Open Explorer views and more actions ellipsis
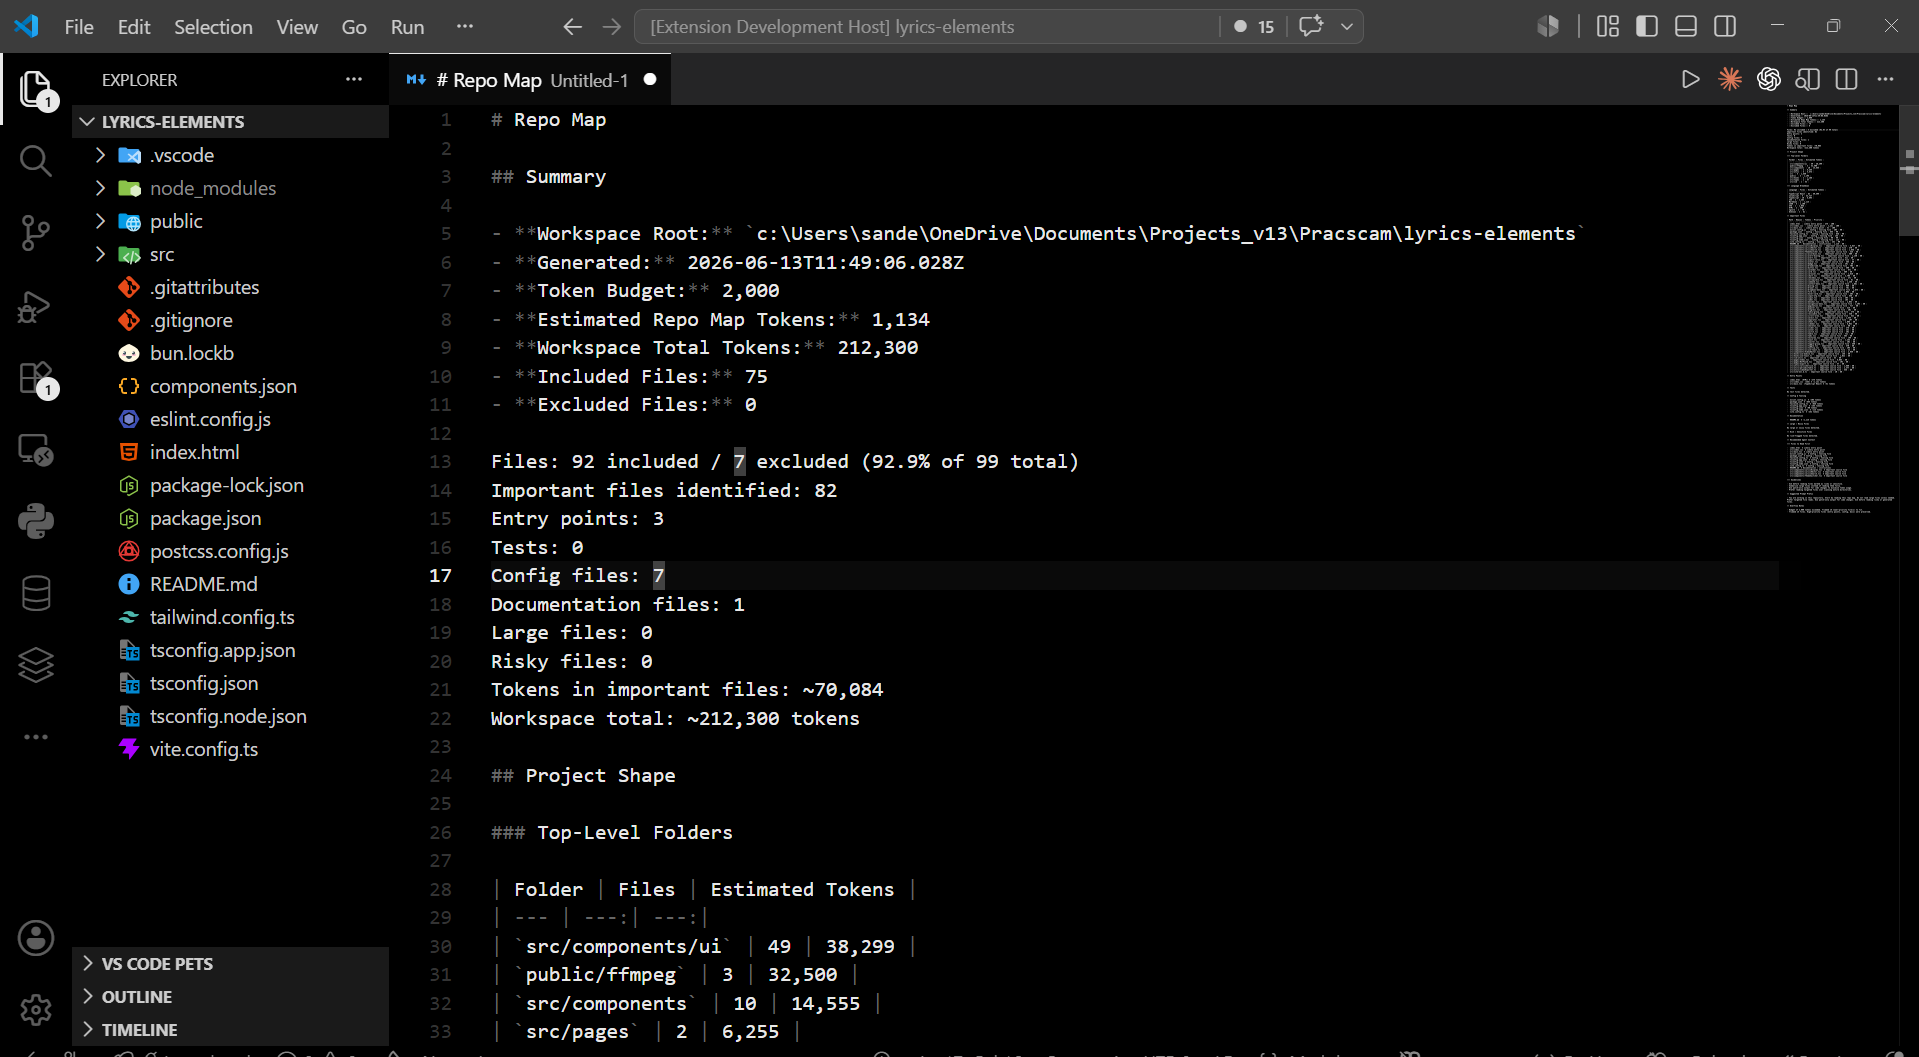The width and height of the screenshot is (1919, 1057). coord(354,80)
